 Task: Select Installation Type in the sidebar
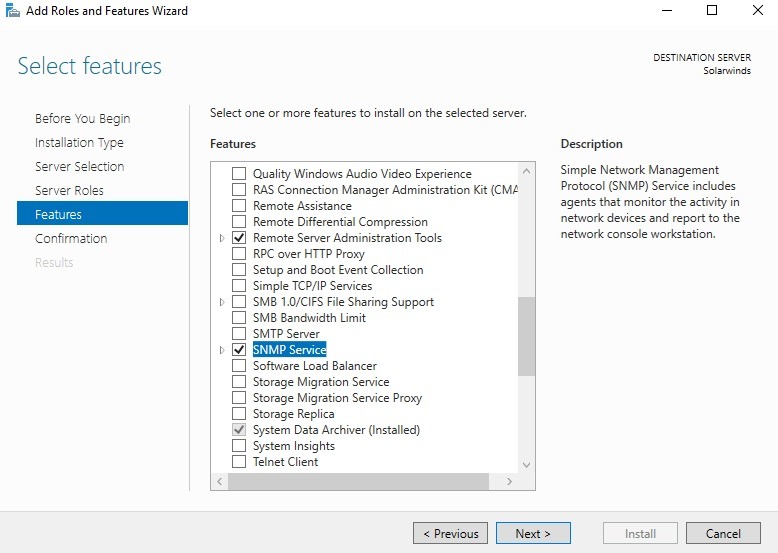pos(79,142)
